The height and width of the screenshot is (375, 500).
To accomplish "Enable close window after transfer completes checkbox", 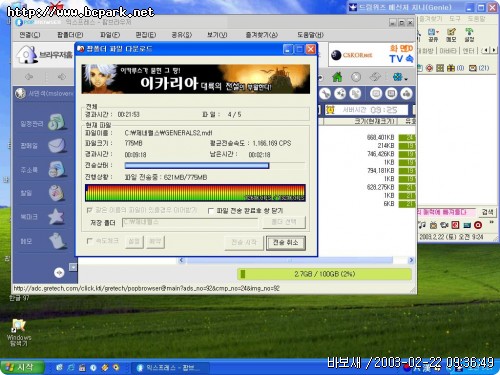I will click(211, 211).
